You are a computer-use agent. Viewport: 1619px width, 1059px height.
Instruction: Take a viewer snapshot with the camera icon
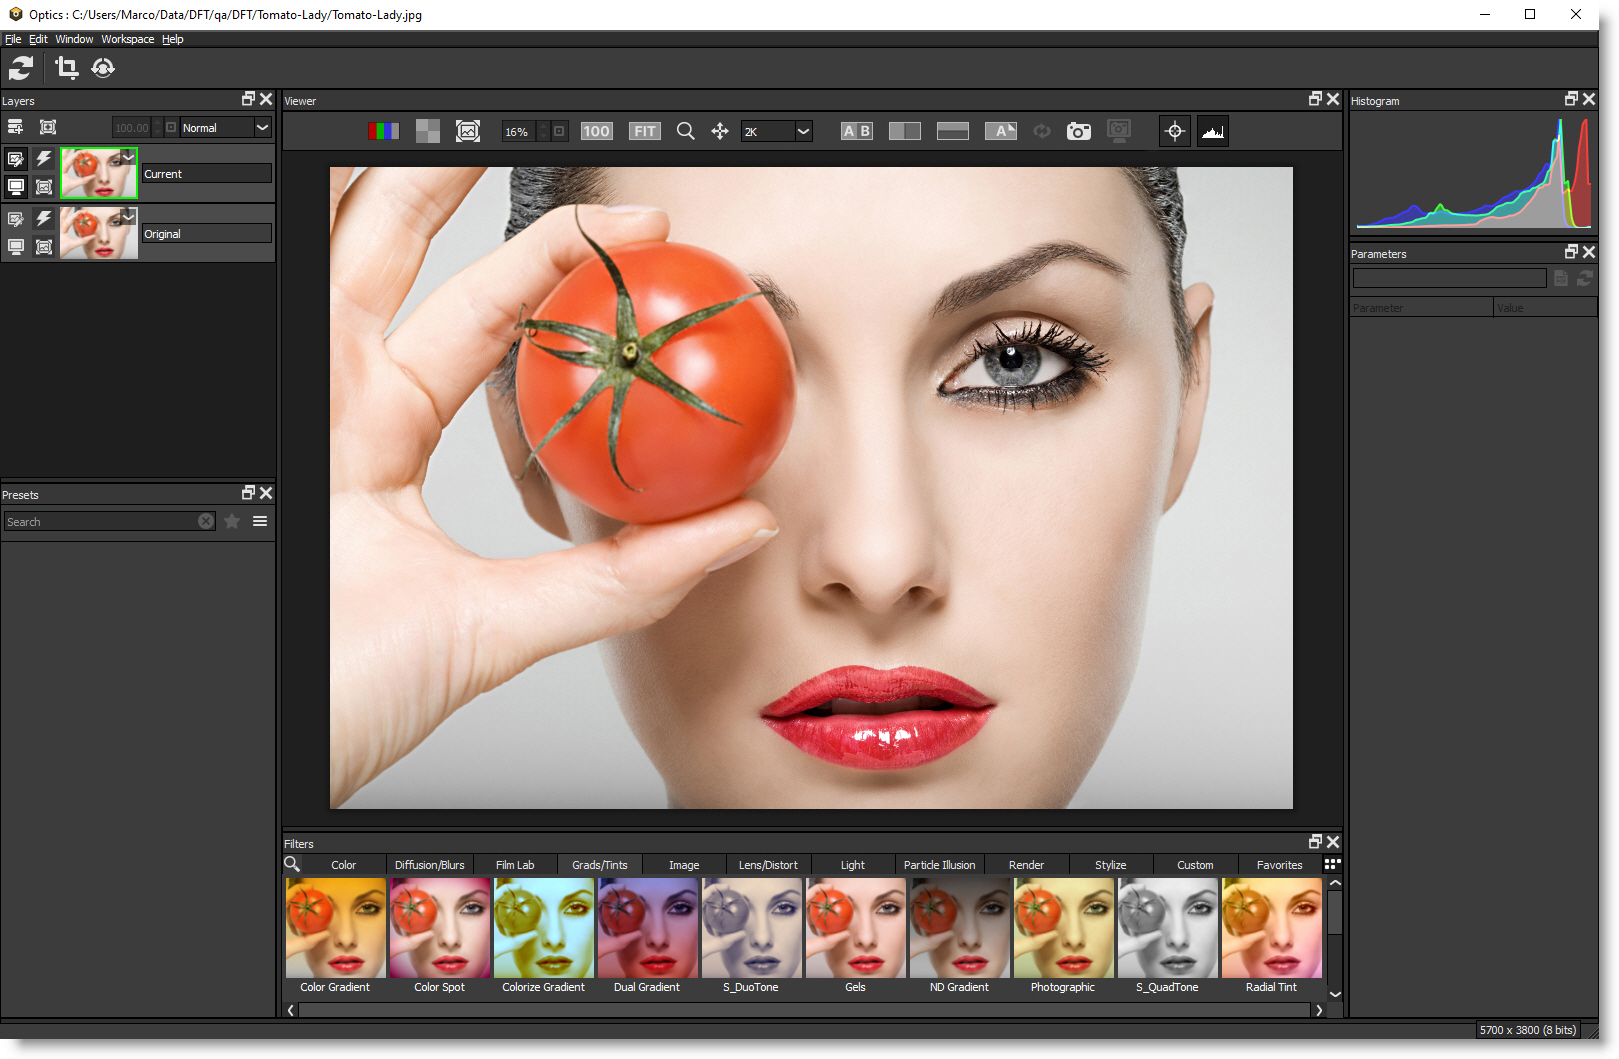pos(1078,131)
